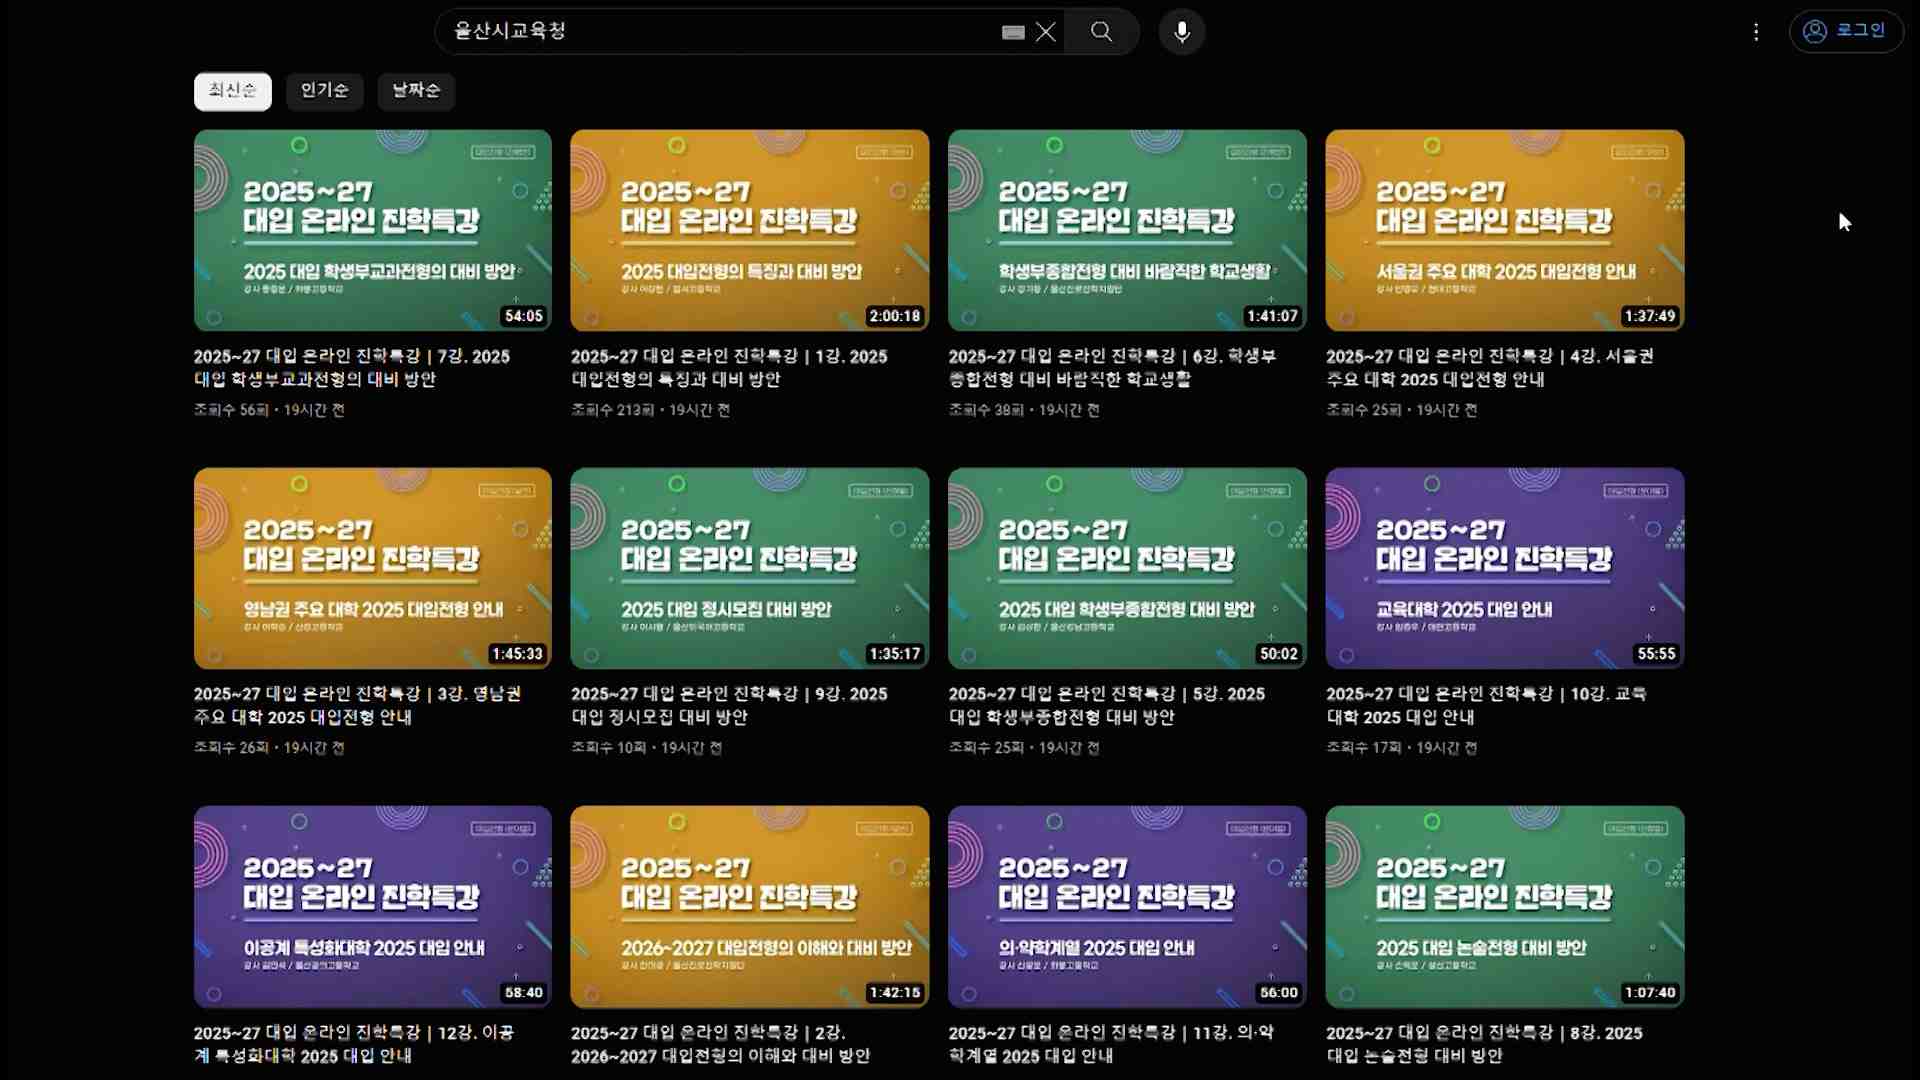The image size is (1920, 1080).
Task: Open the 7강 학생부교과전형 video thumbnail
Action: click(x=372, y=230)
